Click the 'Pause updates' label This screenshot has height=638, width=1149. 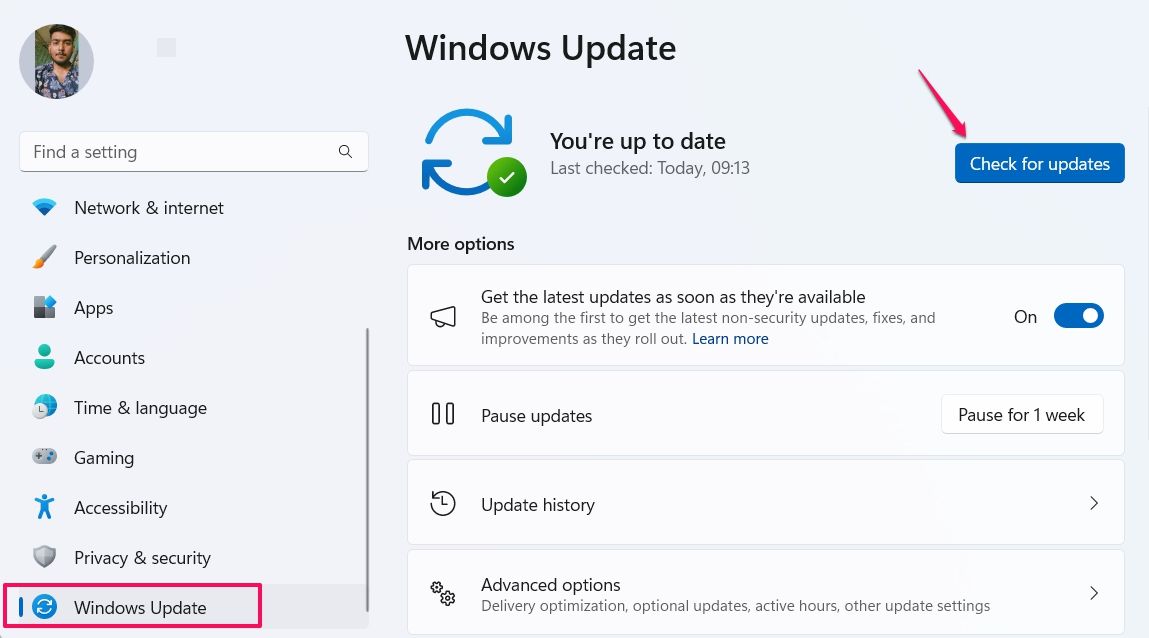536,415
